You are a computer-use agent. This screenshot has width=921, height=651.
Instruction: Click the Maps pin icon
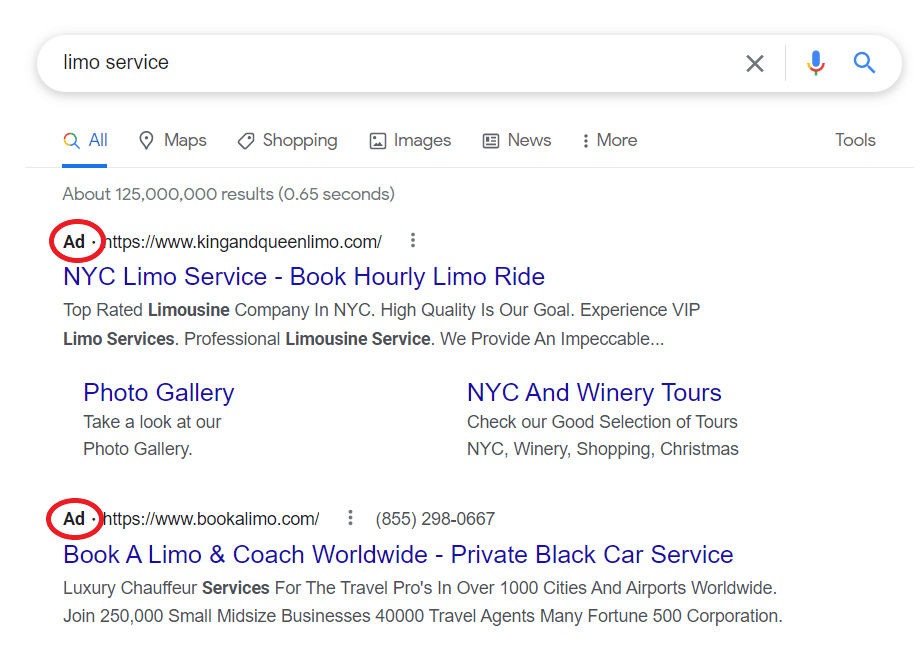146,140
